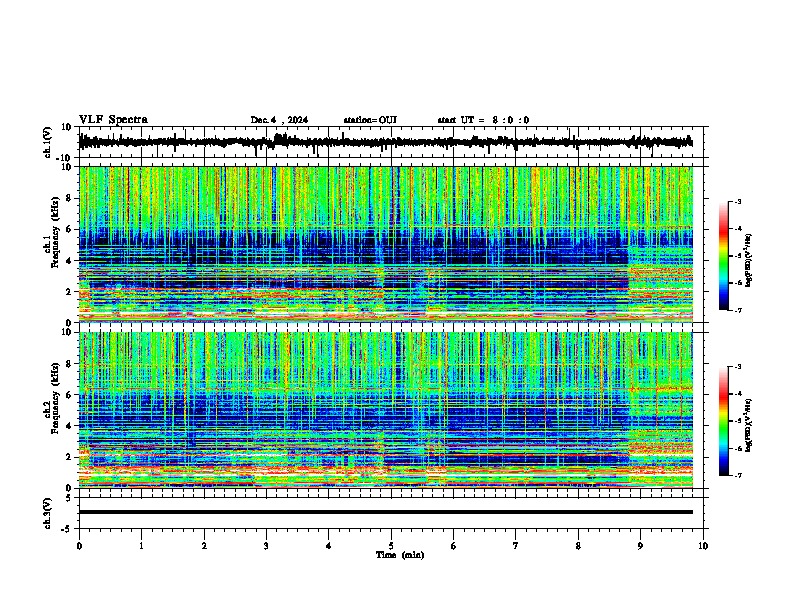Click the ch.2 spectrogram panel
The width and height of the screenshot is (792, 612).
(x=386, y=410)
